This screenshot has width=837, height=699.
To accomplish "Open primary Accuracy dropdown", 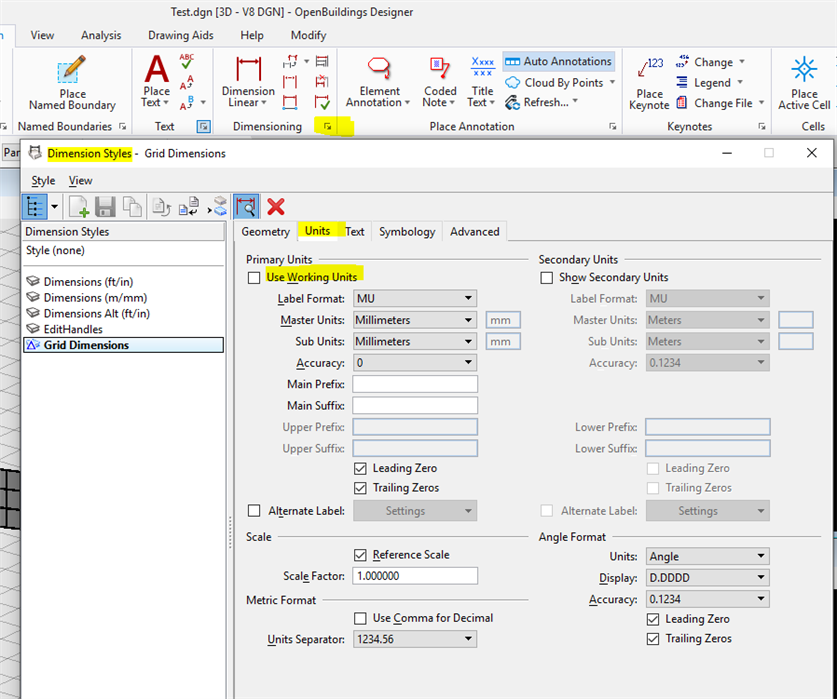I will [415, 363].
